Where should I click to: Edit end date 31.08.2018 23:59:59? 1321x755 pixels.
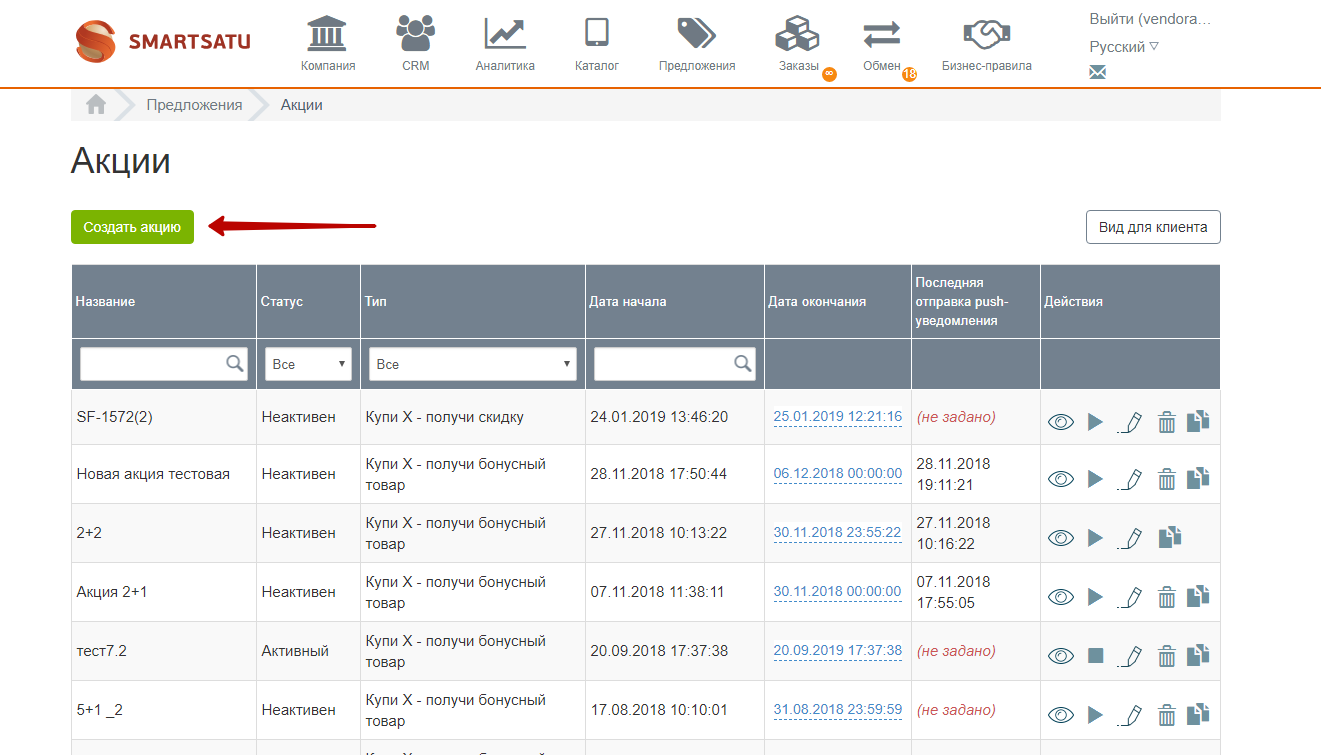pyautogui.click(x=838, y=710)
